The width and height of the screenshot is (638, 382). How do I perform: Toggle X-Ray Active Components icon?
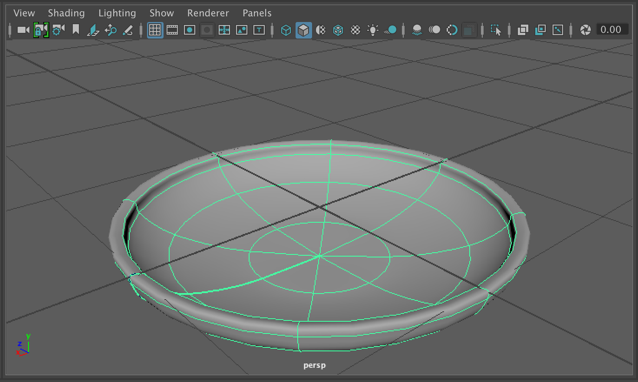point(540,30)
